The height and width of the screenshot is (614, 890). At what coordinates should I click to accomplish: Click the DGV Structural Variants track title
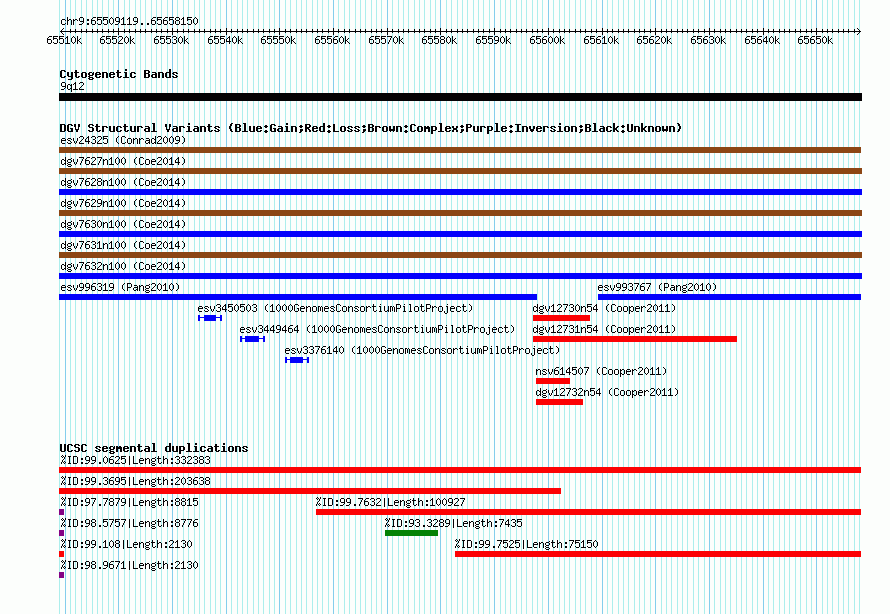pos(371,128)
